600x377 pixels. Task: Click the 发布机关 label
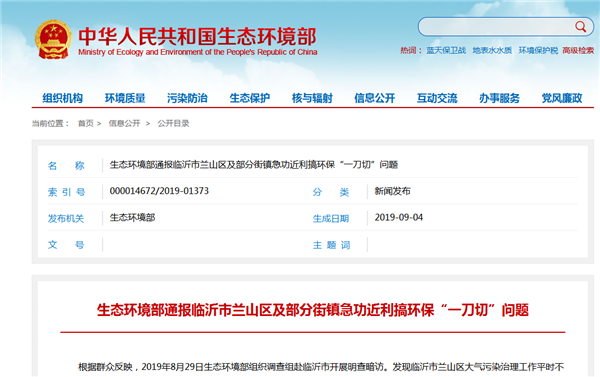[x=66, y=219]
